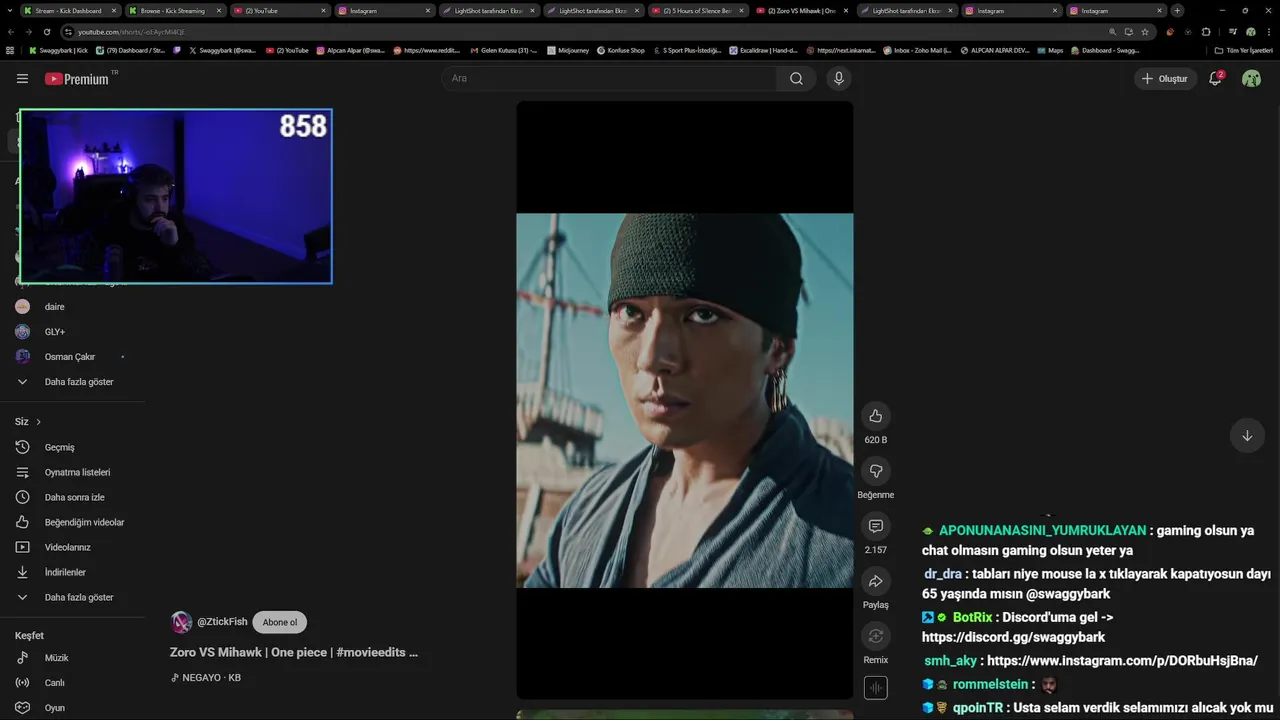Switch to 5 Hours of Silence tab
The image size is (1280, 720).
[x=695, y=10]
